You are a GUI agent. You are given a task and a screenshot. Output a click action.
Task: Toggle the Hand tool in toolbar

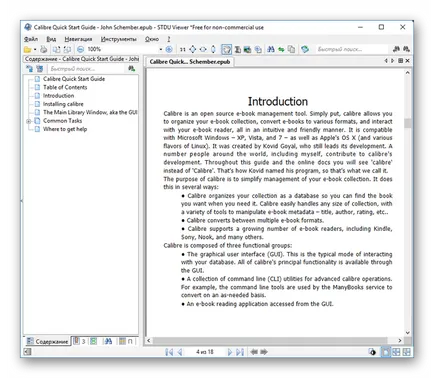[227, 50]
